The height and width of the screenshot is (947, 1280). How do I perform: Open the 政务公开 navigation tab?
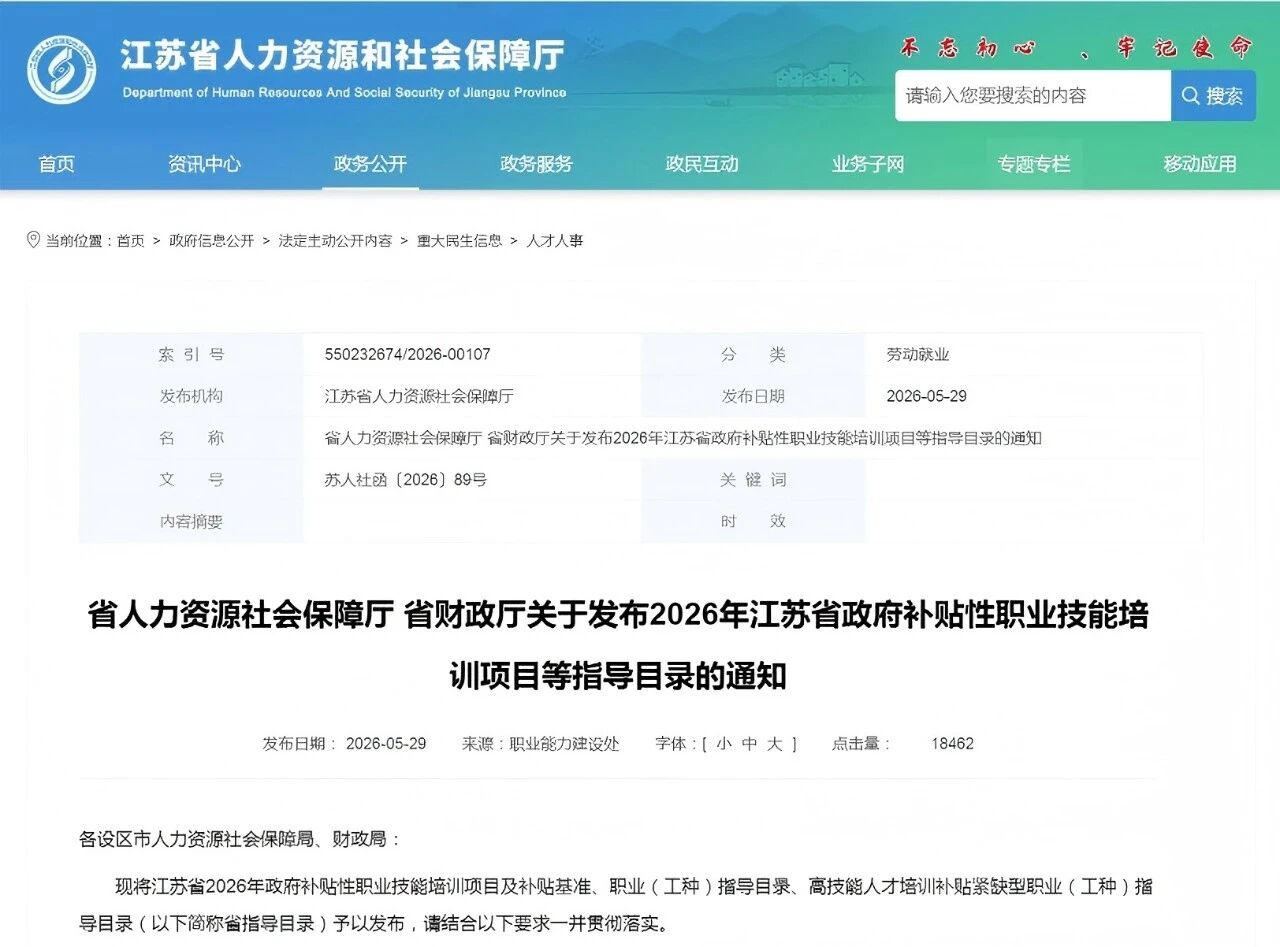[x=370, y=164]
